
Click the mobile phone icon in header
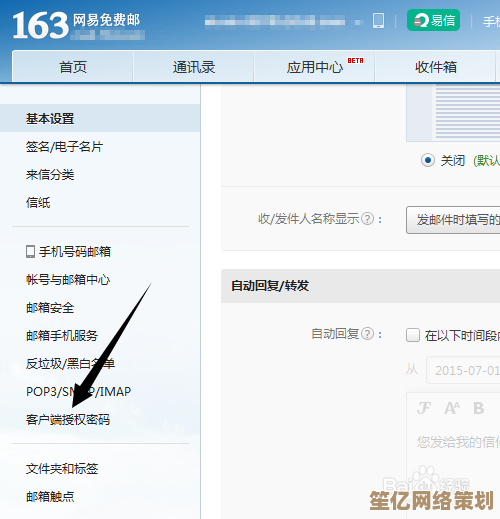point(378,21)
